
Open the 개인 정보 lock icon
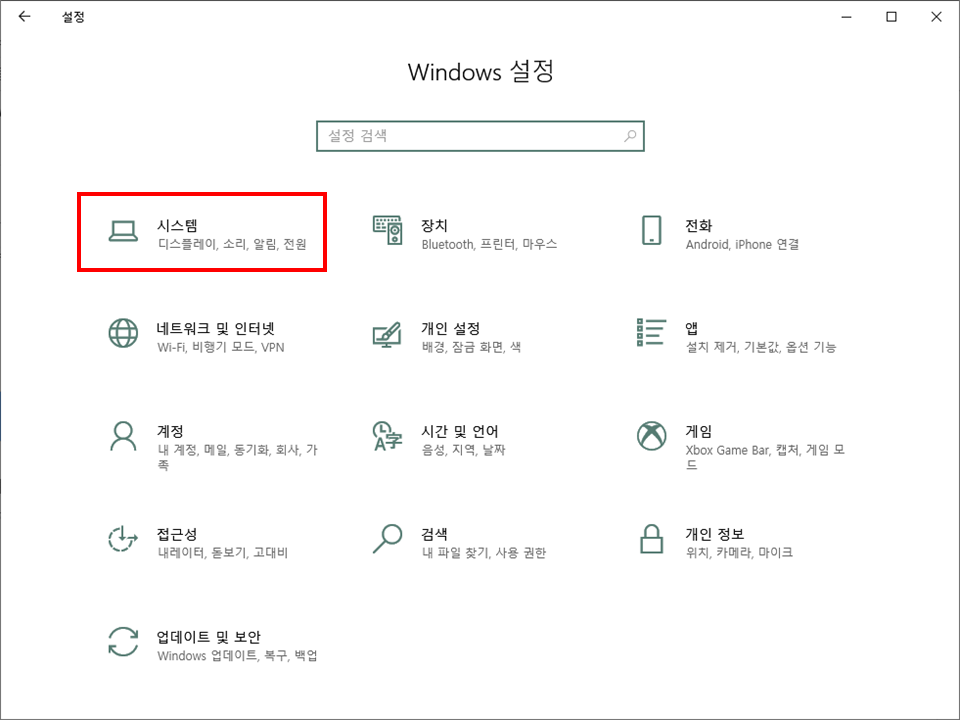[x=651, y=539]
